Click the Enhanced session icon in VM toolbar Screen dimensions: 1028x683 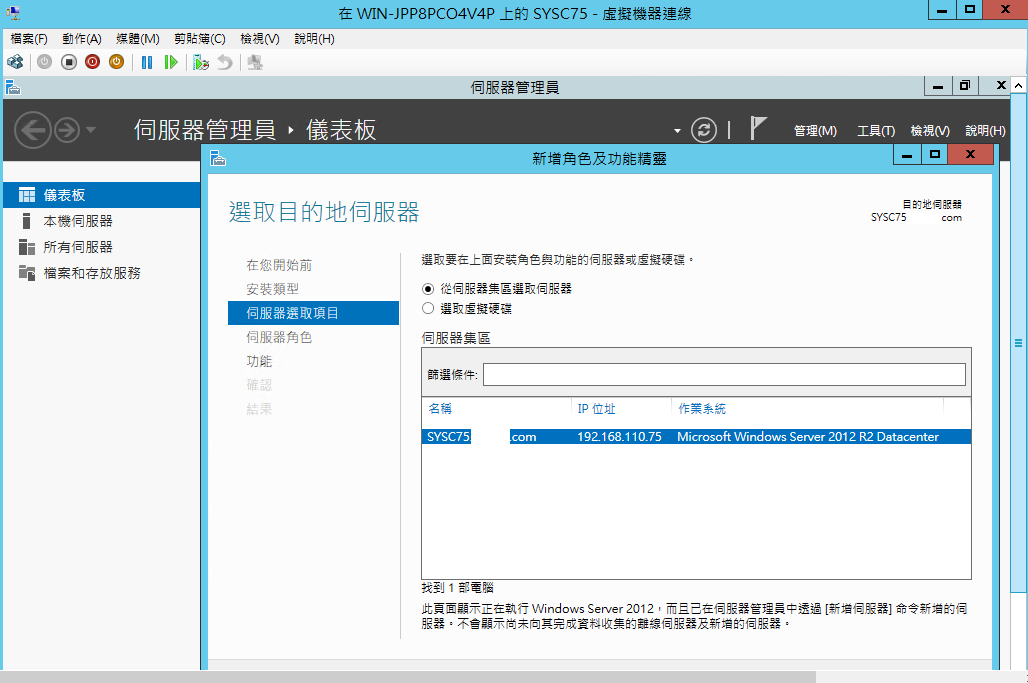(255, 62)
